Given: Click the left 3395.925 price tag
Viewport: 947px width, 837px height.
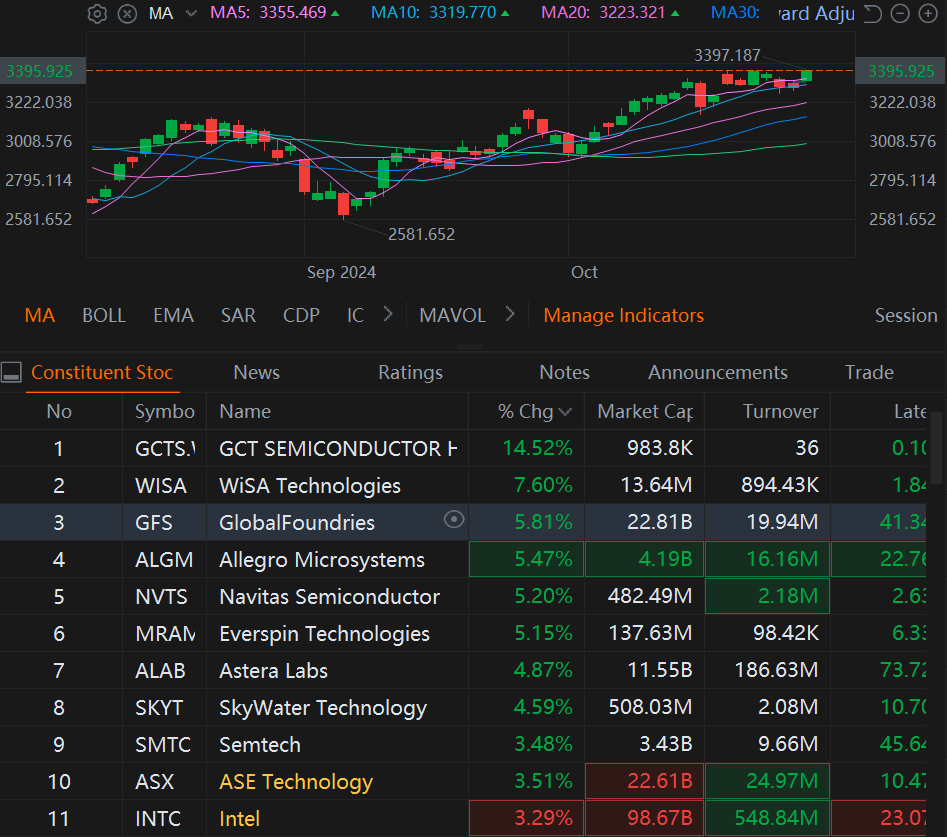Looking at the screenshot, I should click(x=43, y=71).
